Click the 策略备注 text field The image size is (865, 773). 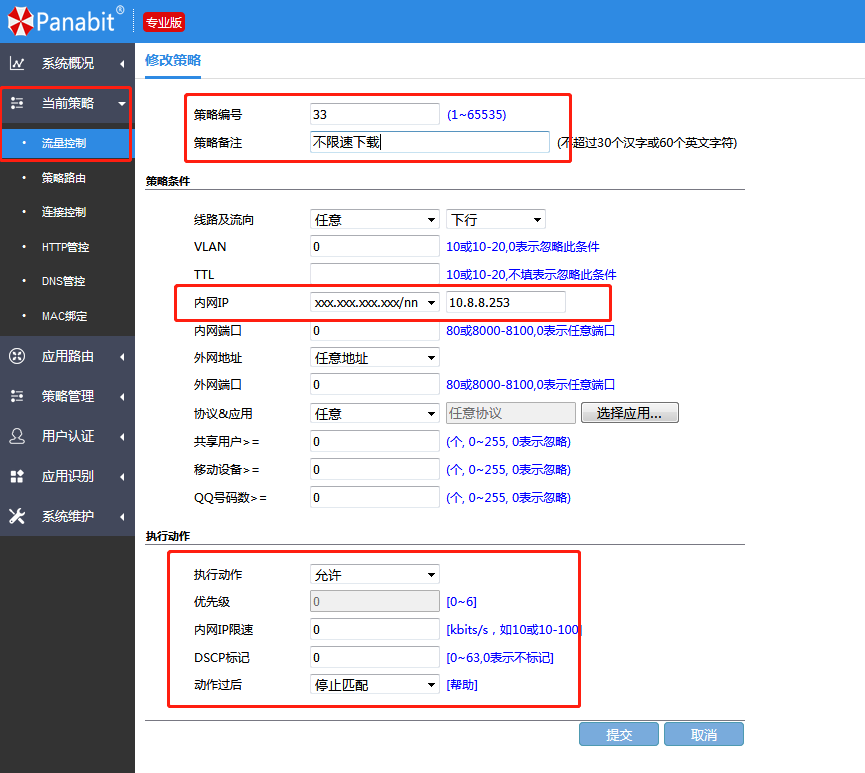click(x=429, y=142)
